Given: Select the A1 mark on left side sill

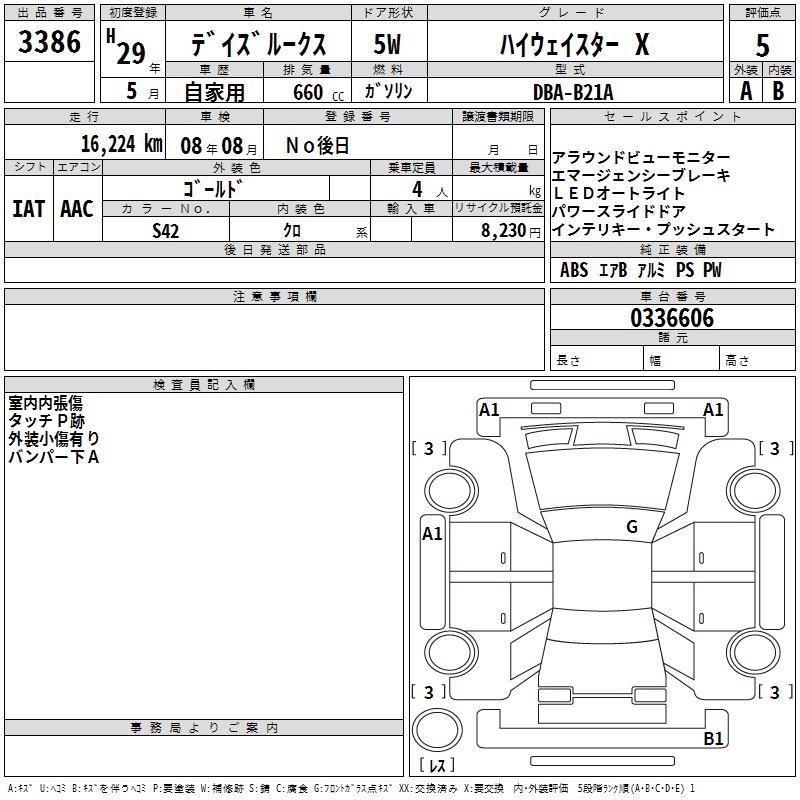Looking at the screenshot, I should 432,534.
